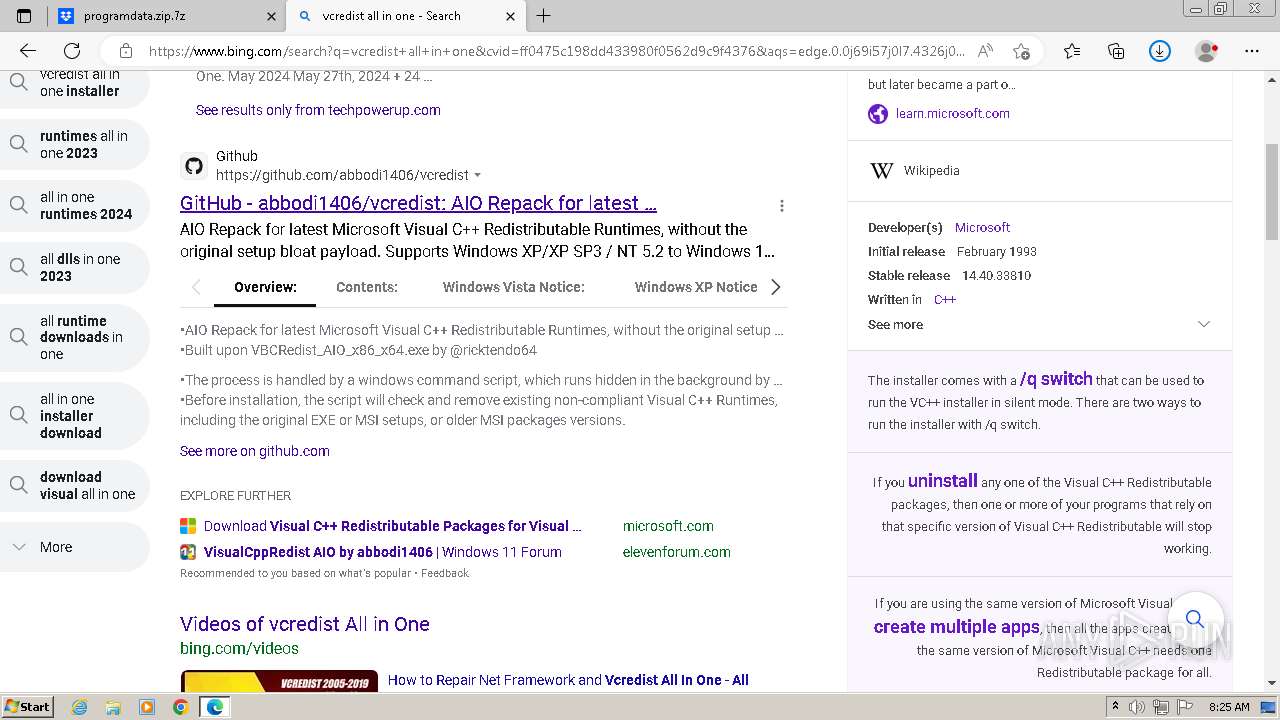
Task: Refresh the current page
Action: (x=72, y=51)
